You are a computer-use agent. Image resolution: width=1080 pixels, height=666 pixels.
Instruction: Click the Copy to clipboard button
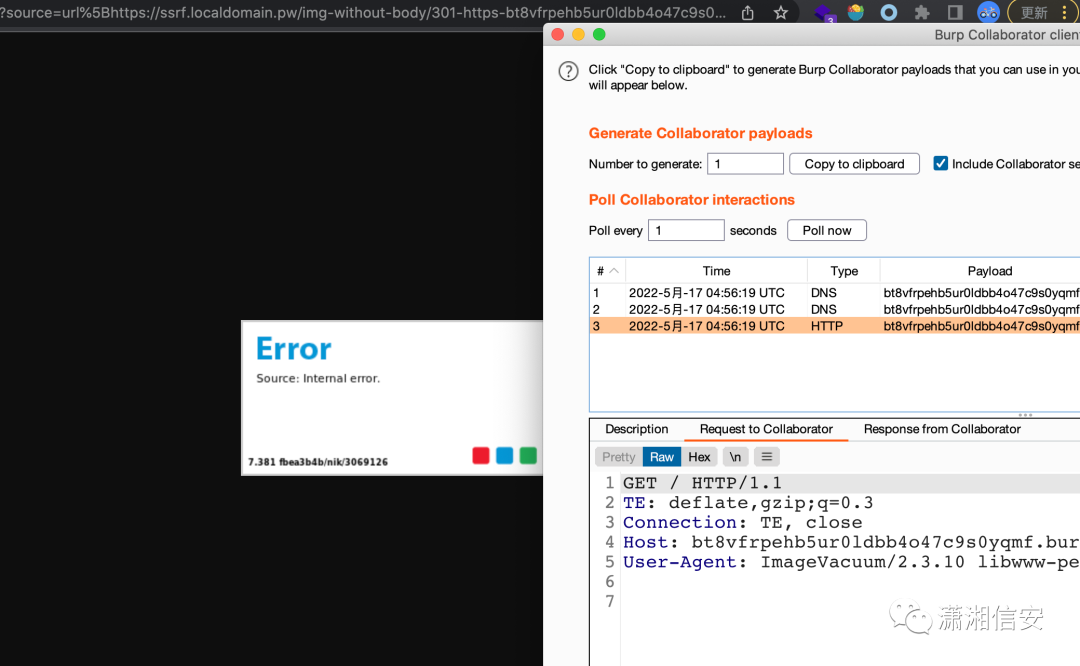pyautogui.click(x=854, y=164)
